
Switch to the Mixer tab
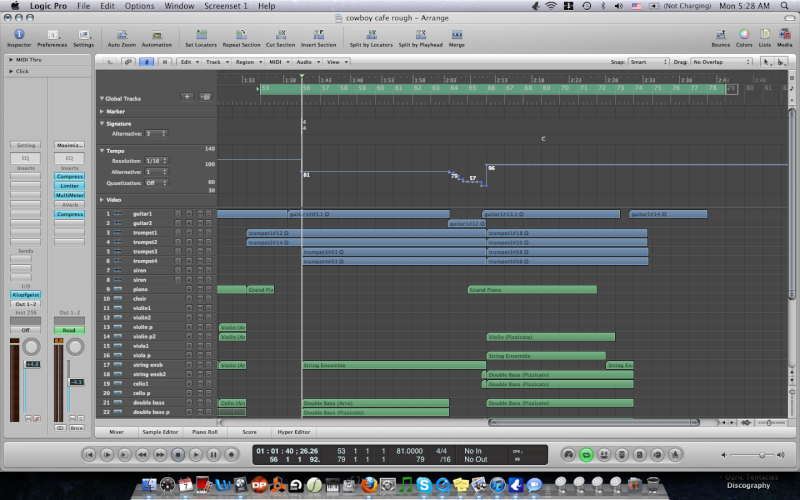point(116,432)
